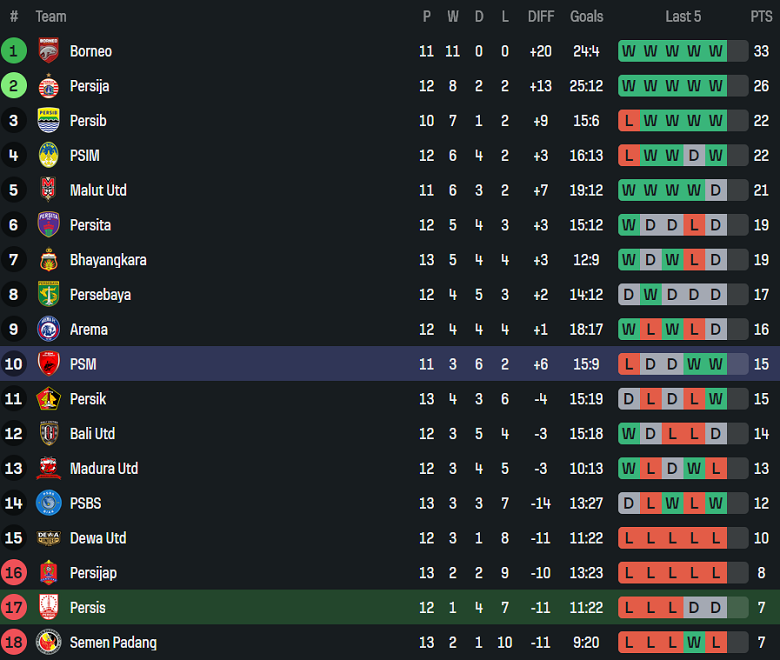Click the PSM red team logo

click(x=48, y=364)
